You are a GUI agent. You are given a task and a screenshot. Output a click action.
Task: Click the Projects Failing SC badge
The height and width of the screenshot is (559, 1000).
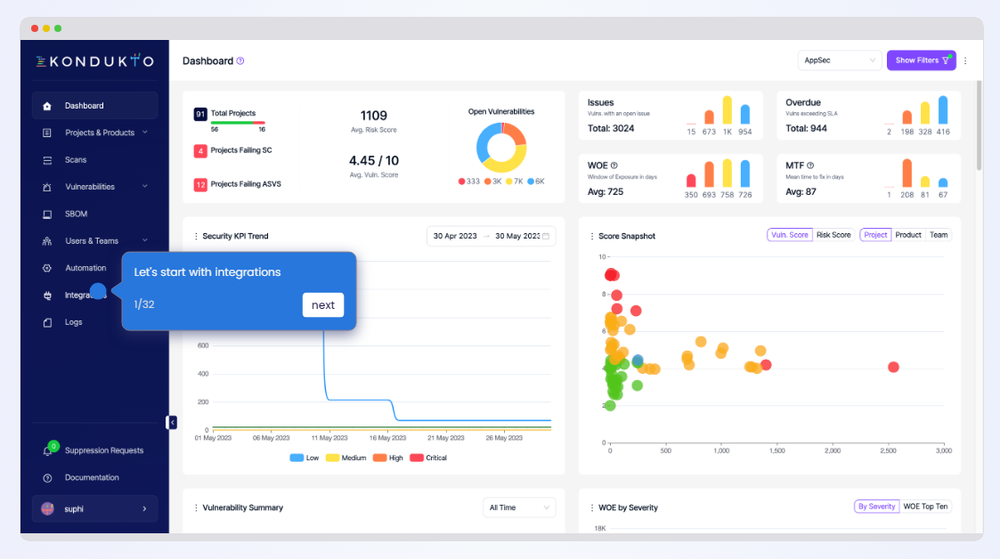[200, 151]
